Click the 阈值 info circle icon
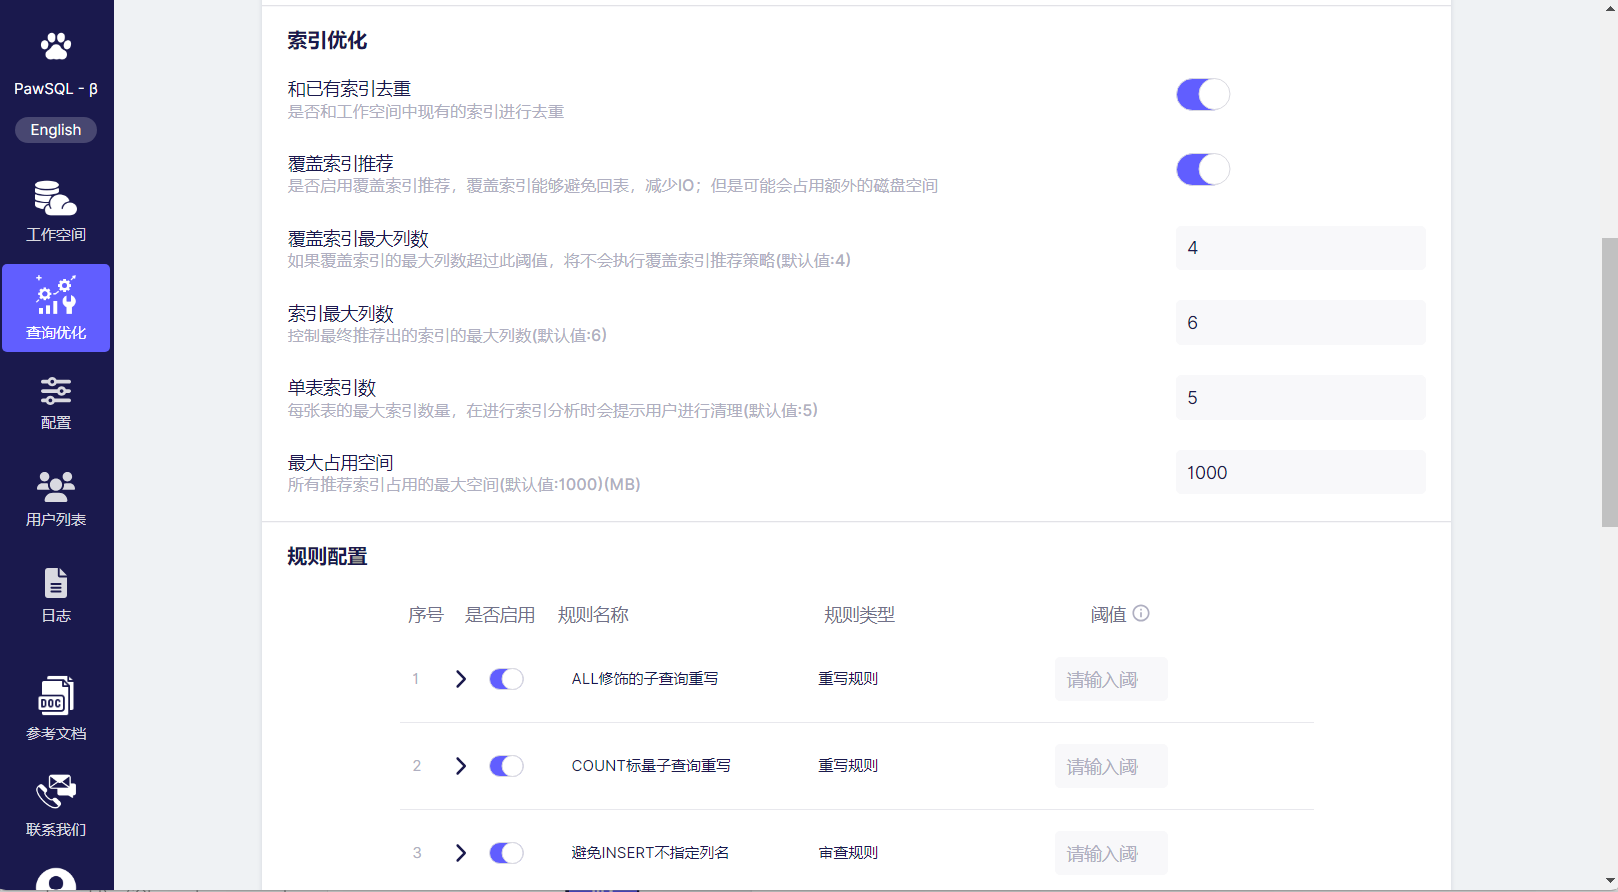Image resolution: width=1618 pixels, height=892 pixels. (1141, 614)
